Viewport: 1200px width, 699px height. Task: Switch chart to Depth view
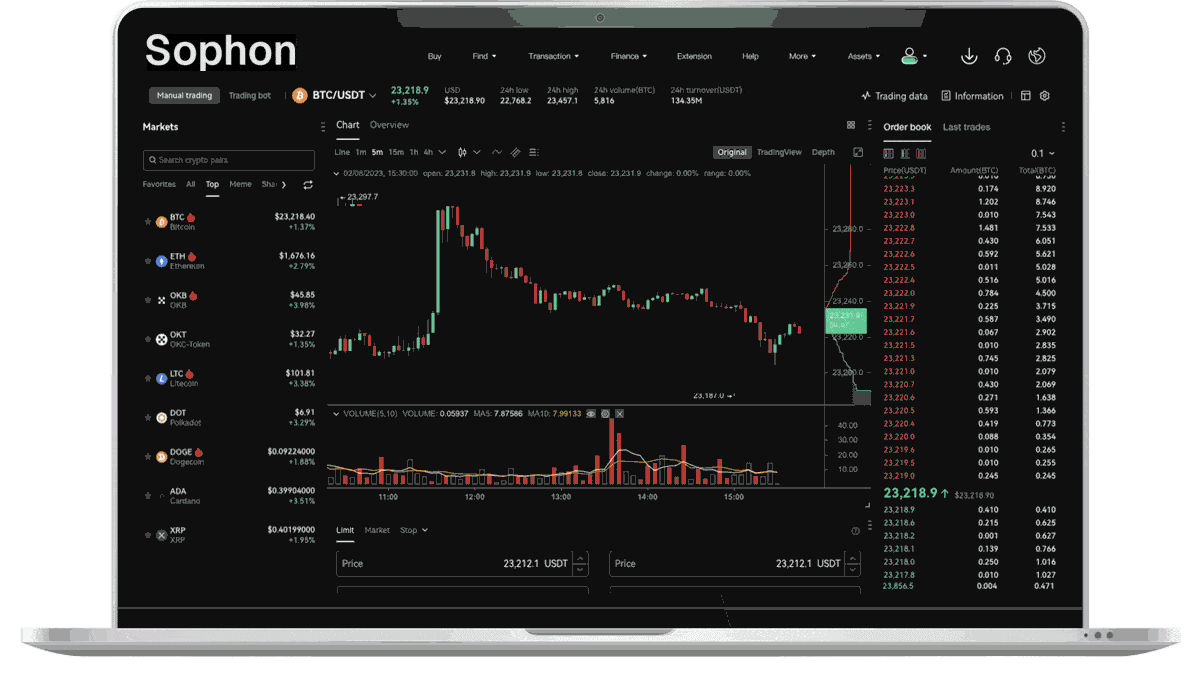coord(823,152)
